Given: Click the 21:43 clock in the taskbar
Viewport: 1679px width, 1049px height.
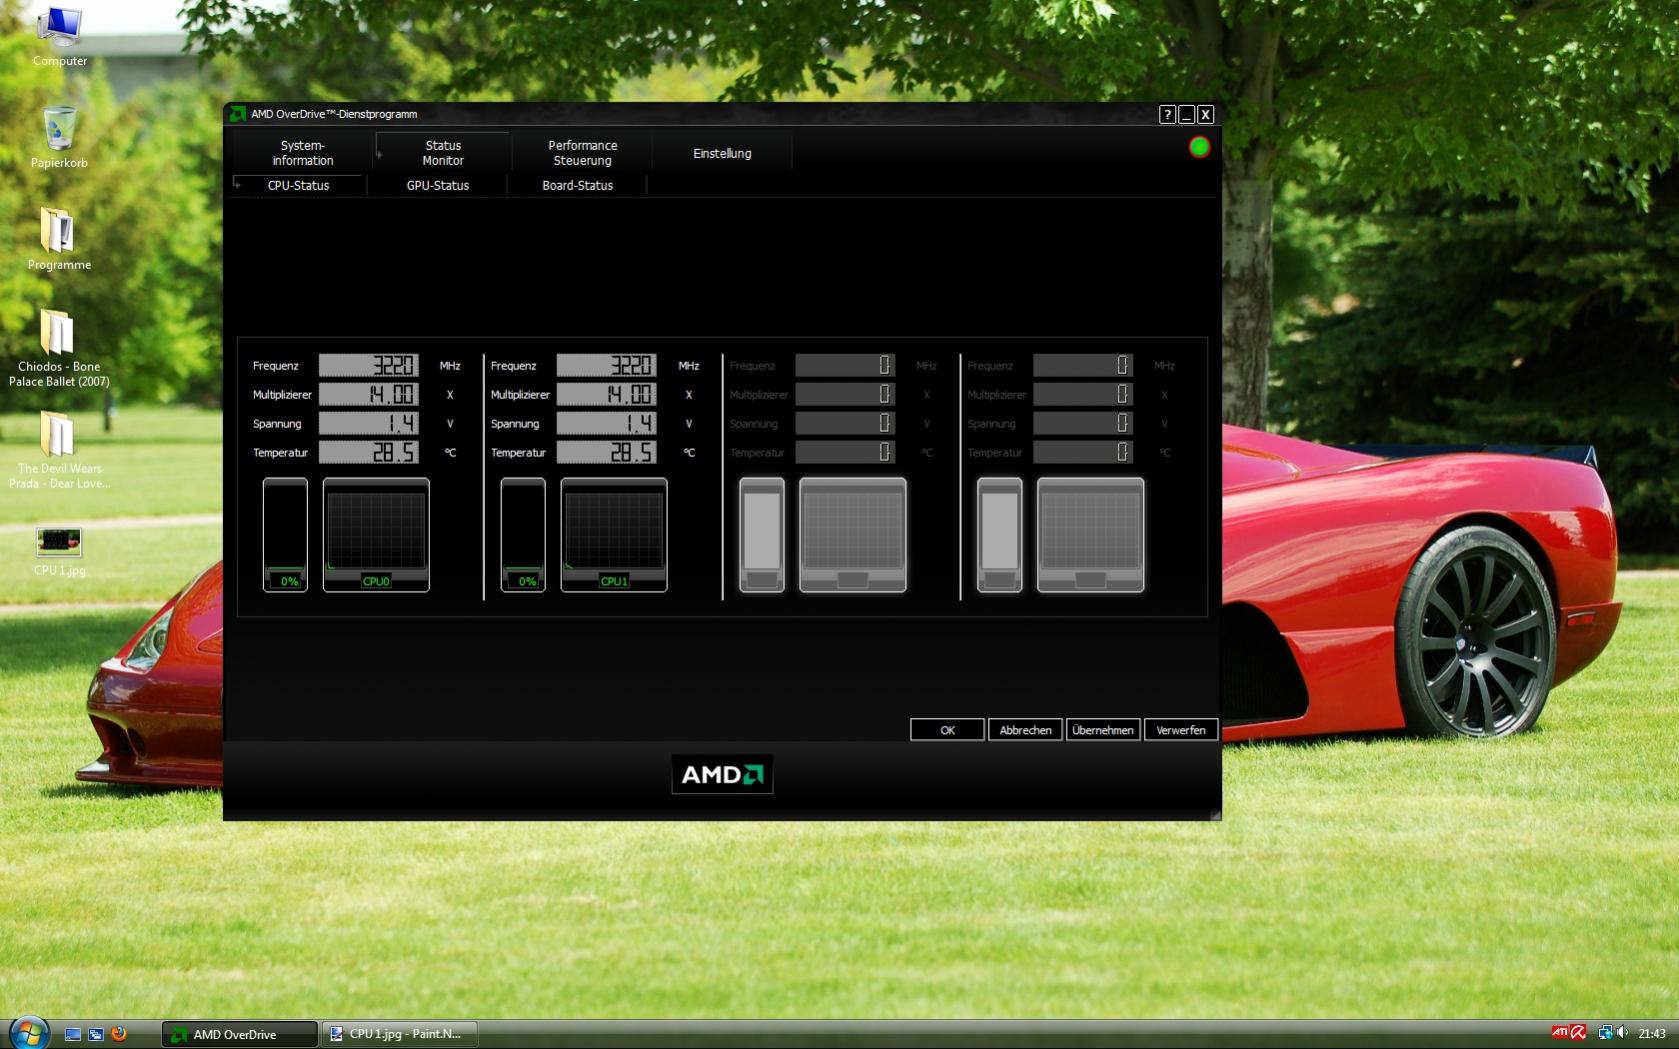Looking at the screenshot, I should click(x=1652, y=1034).
